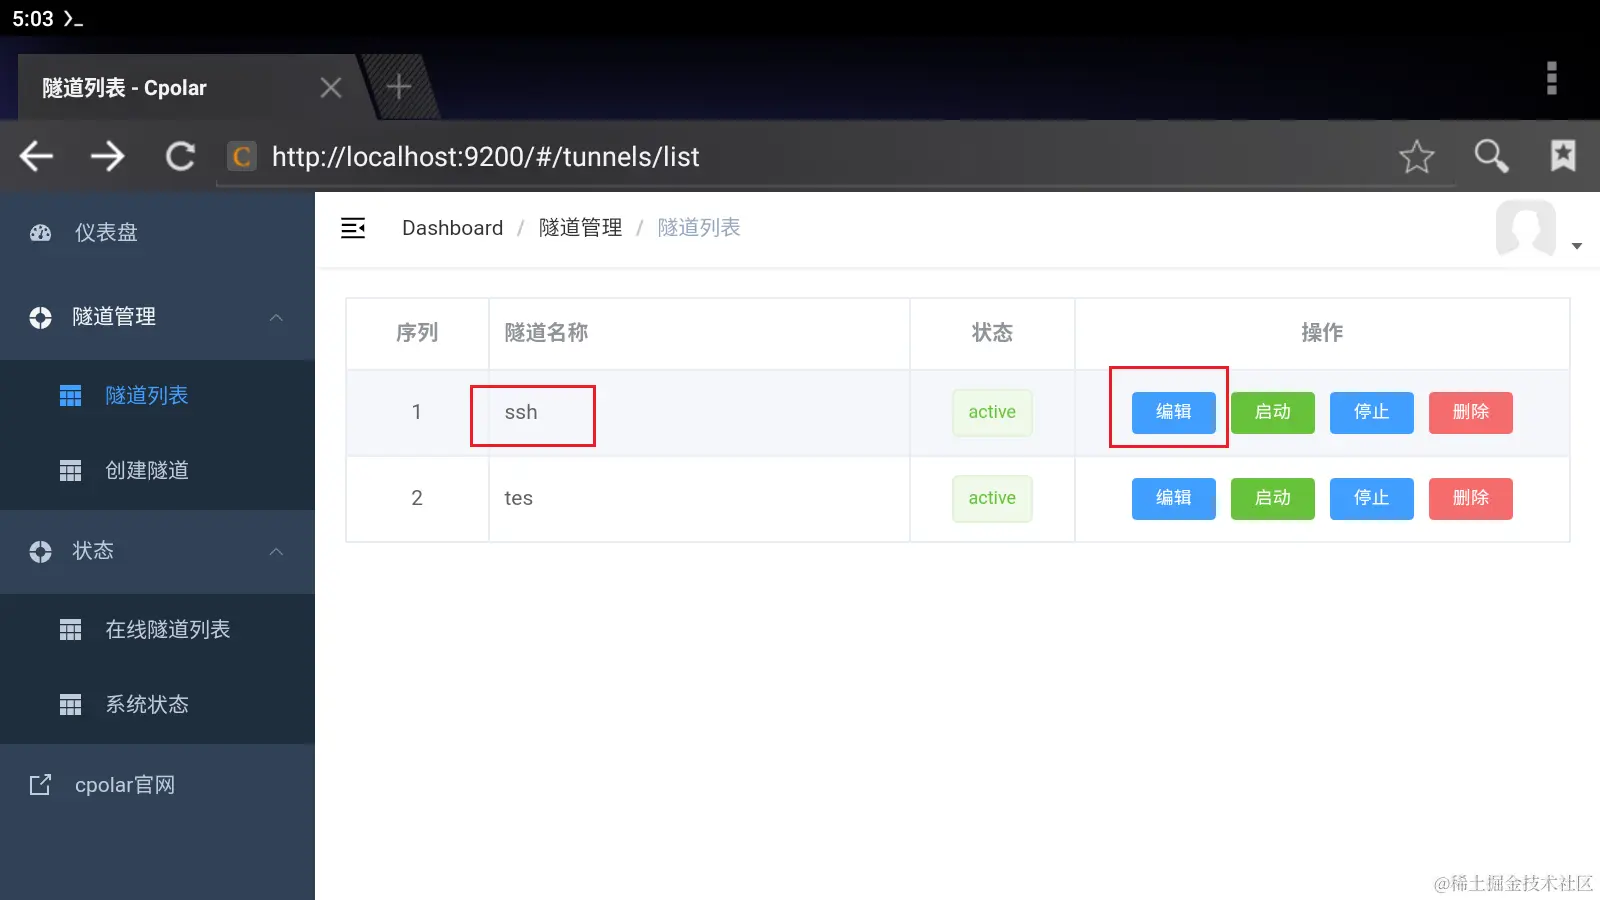
Task: Click the 5:03 clock in the status bar
Action: 33,19
